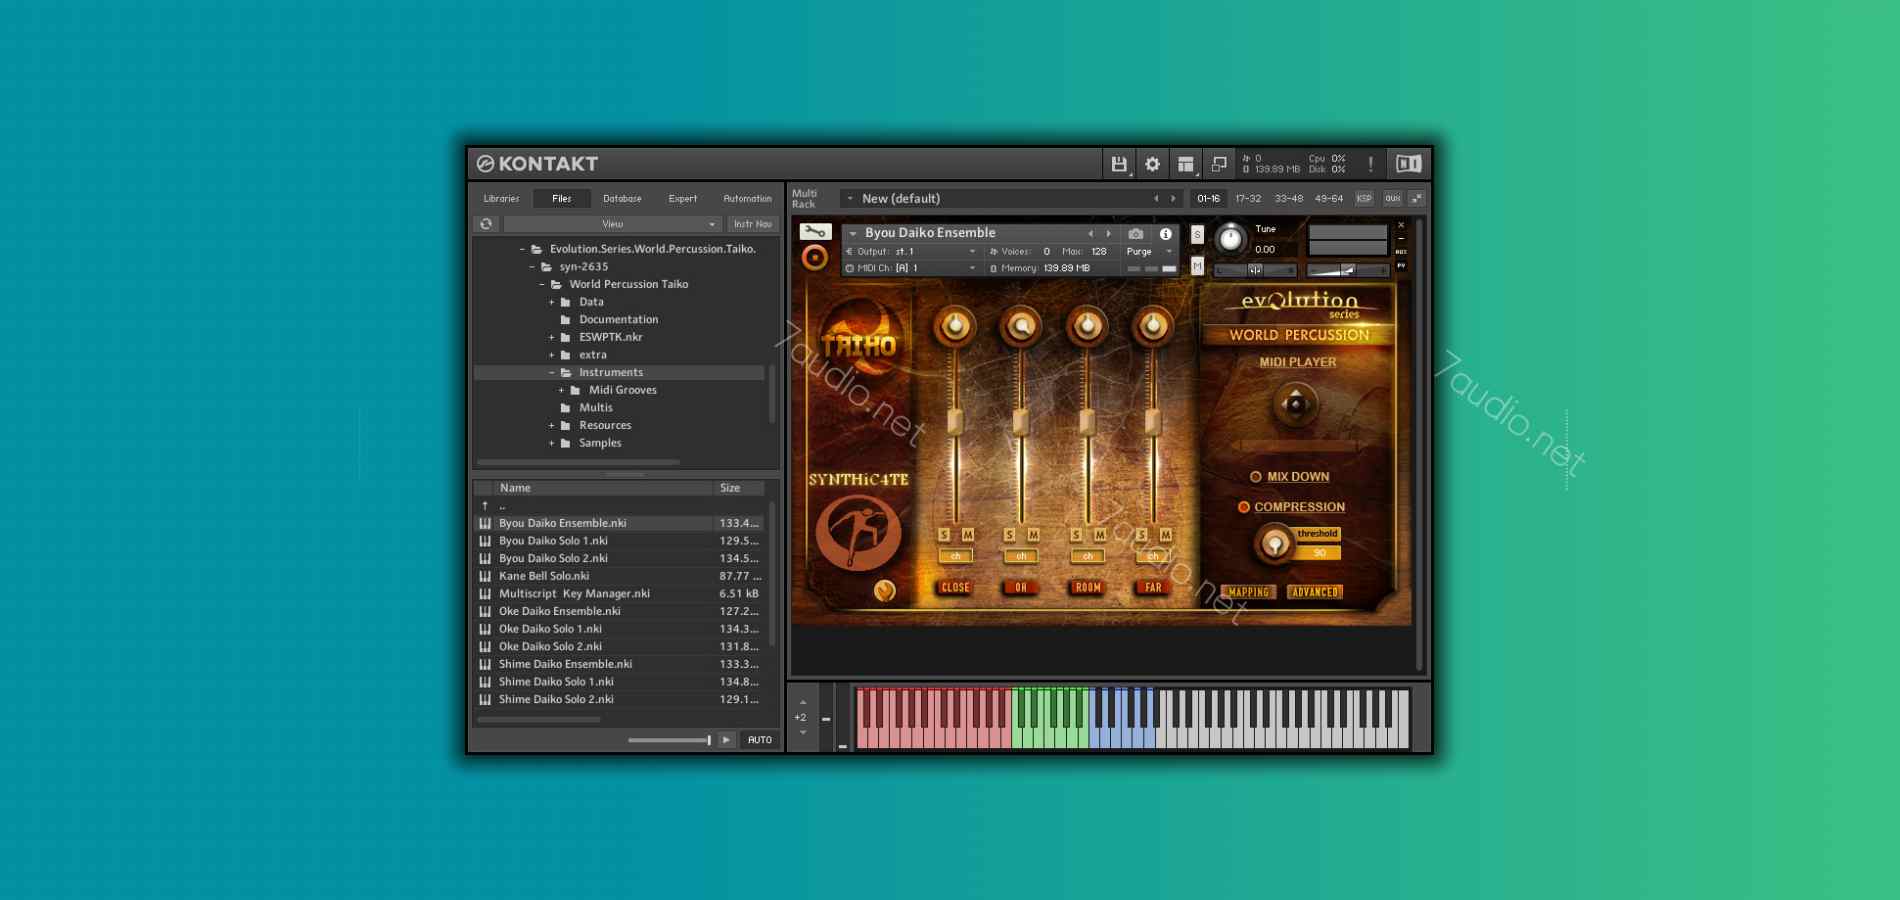
Task: Play the file preview button
Action: pyautogui.click(x=726, y=740)
